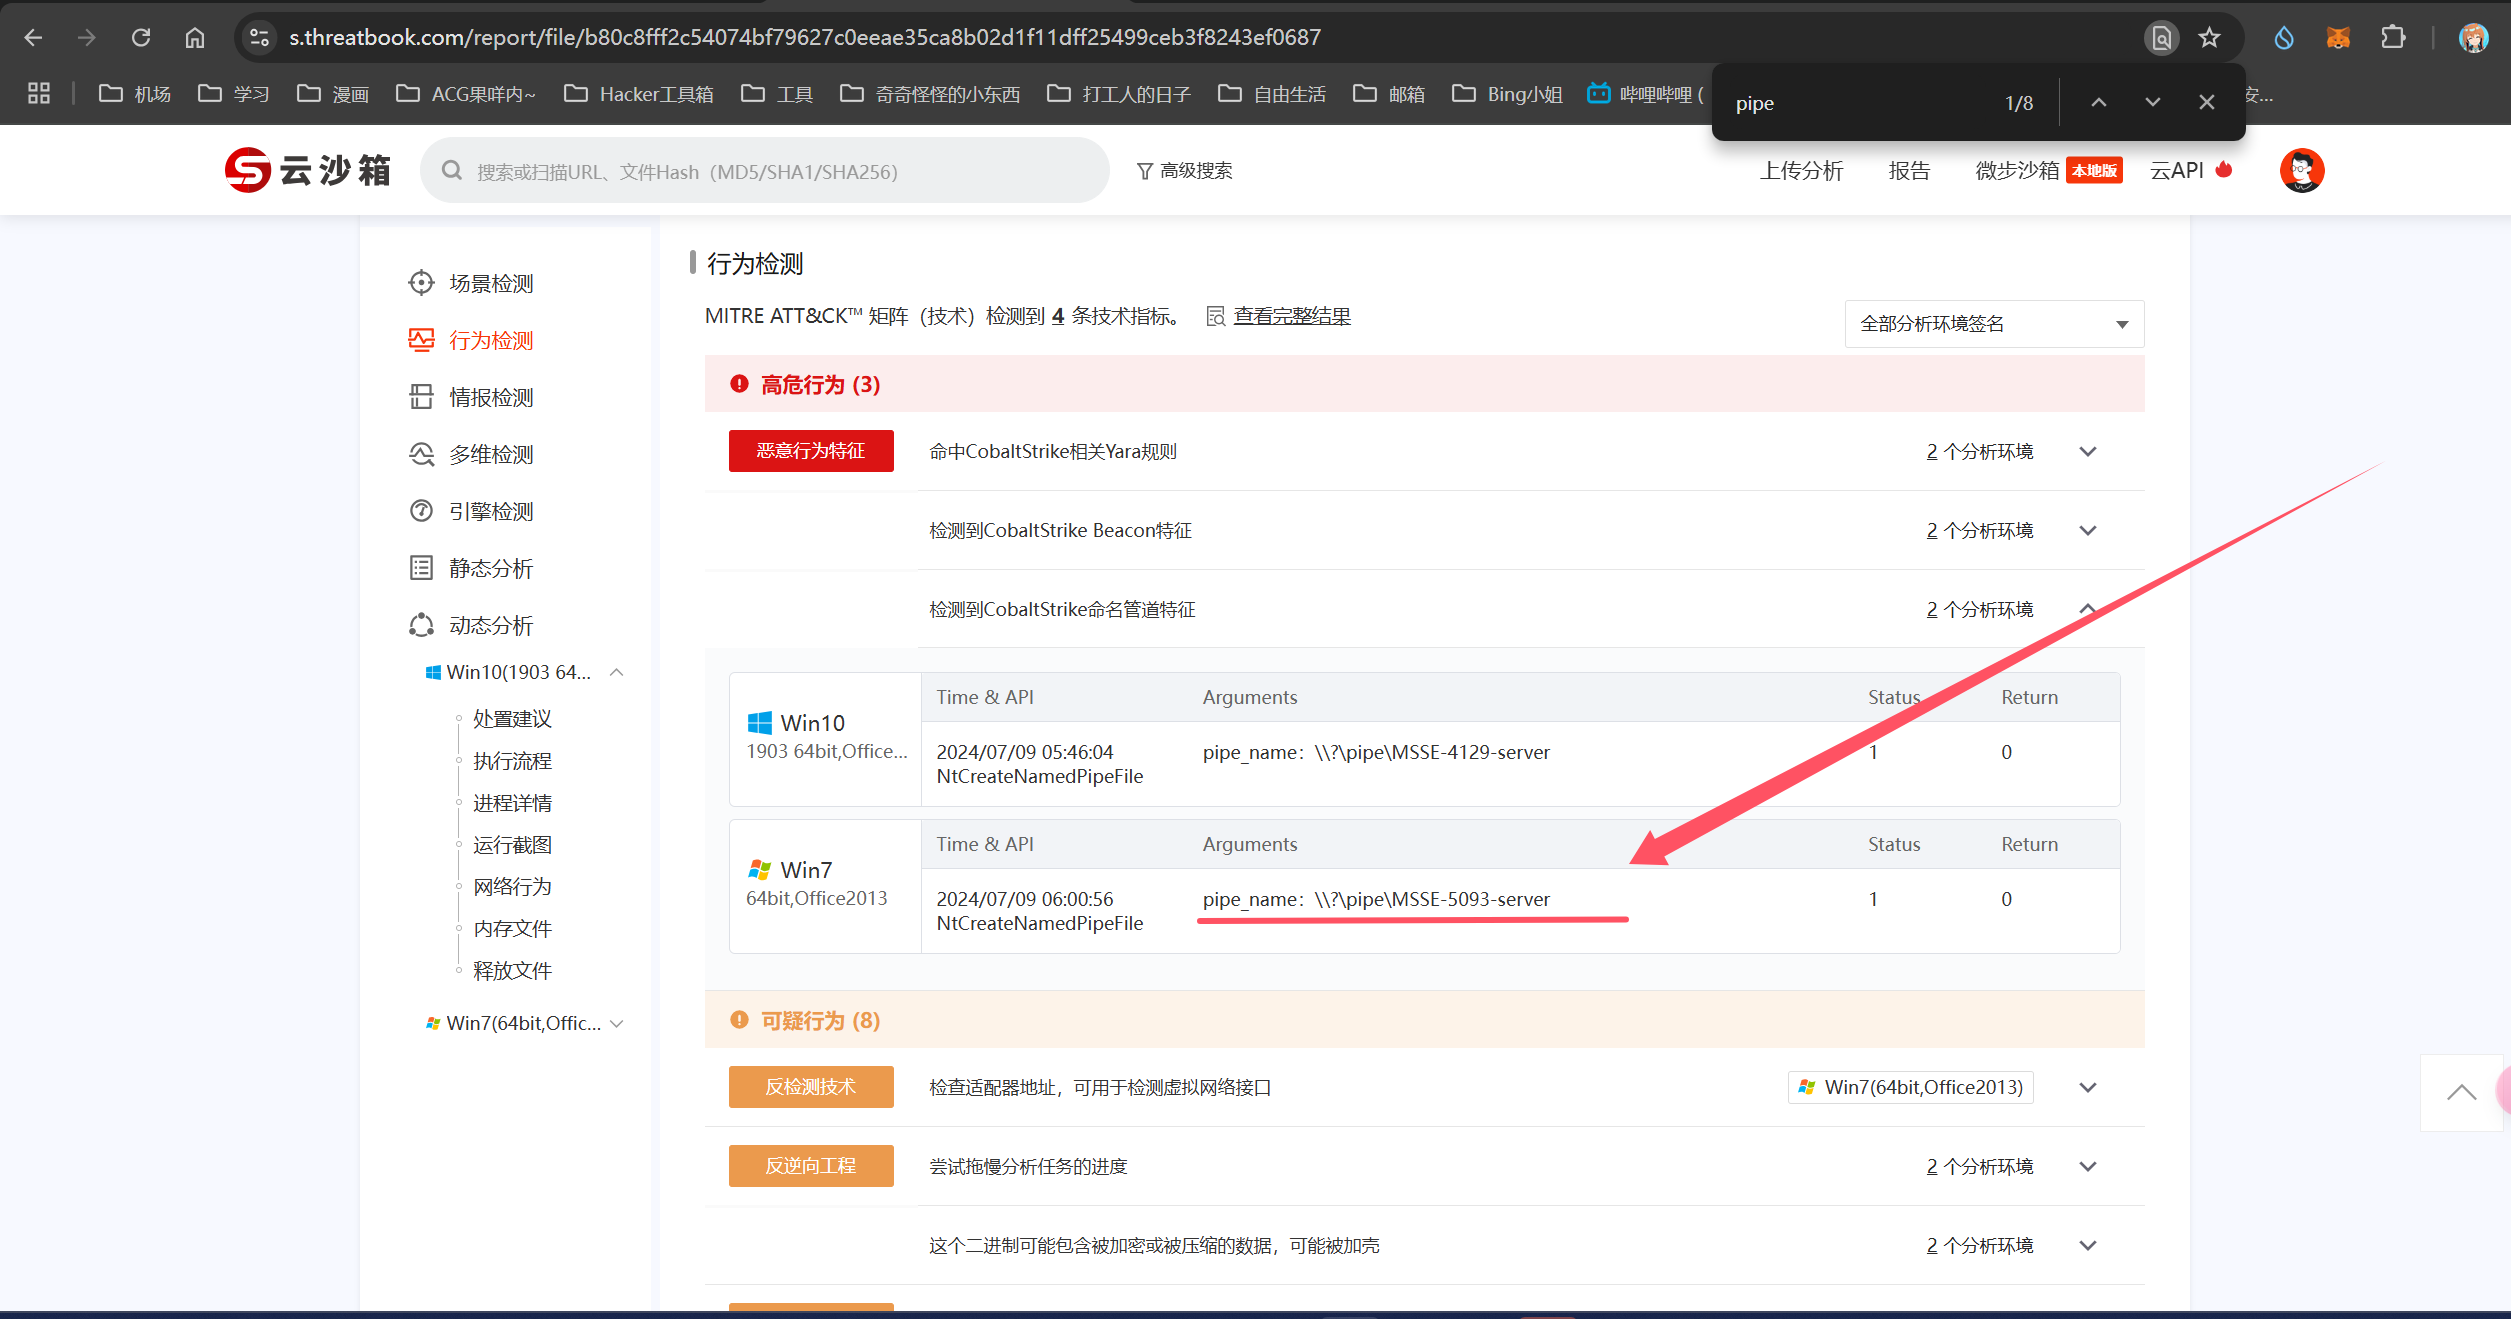Screen dimensions: 2511x1319
Task: Expand the Win7(64bit,Offic... tree node
Action: [x=617, y=1023]
